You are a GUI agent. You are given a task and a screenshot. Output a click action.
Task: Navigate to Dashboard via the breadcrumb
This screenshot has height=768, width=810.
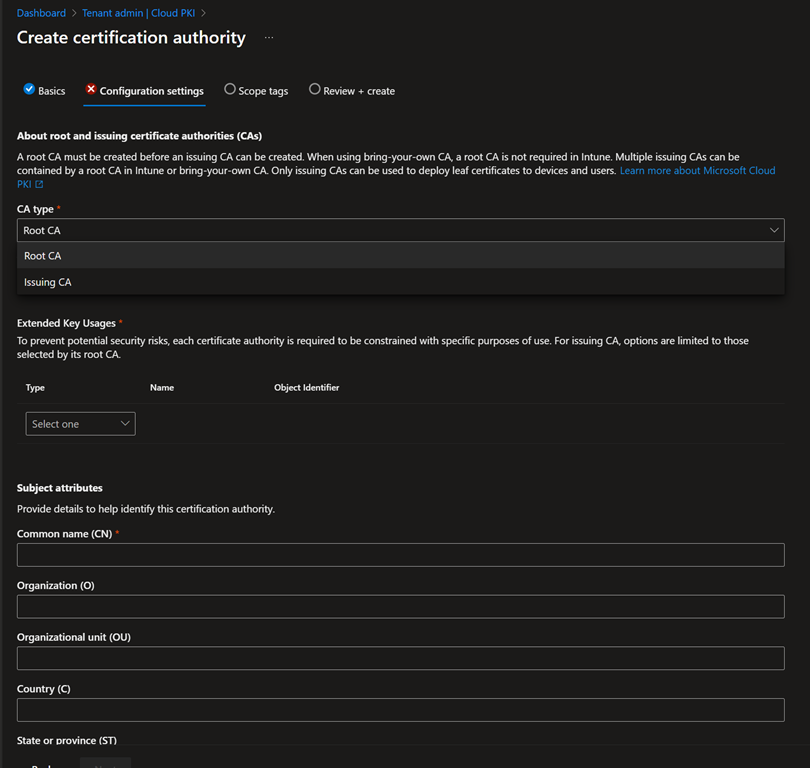[x=41, y=13]
